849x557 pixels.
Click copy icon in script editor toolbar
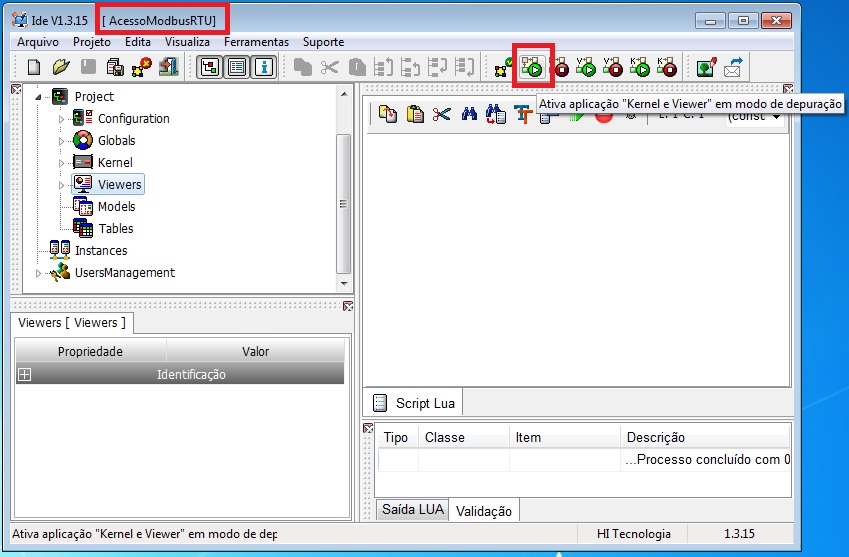[388, 114]
